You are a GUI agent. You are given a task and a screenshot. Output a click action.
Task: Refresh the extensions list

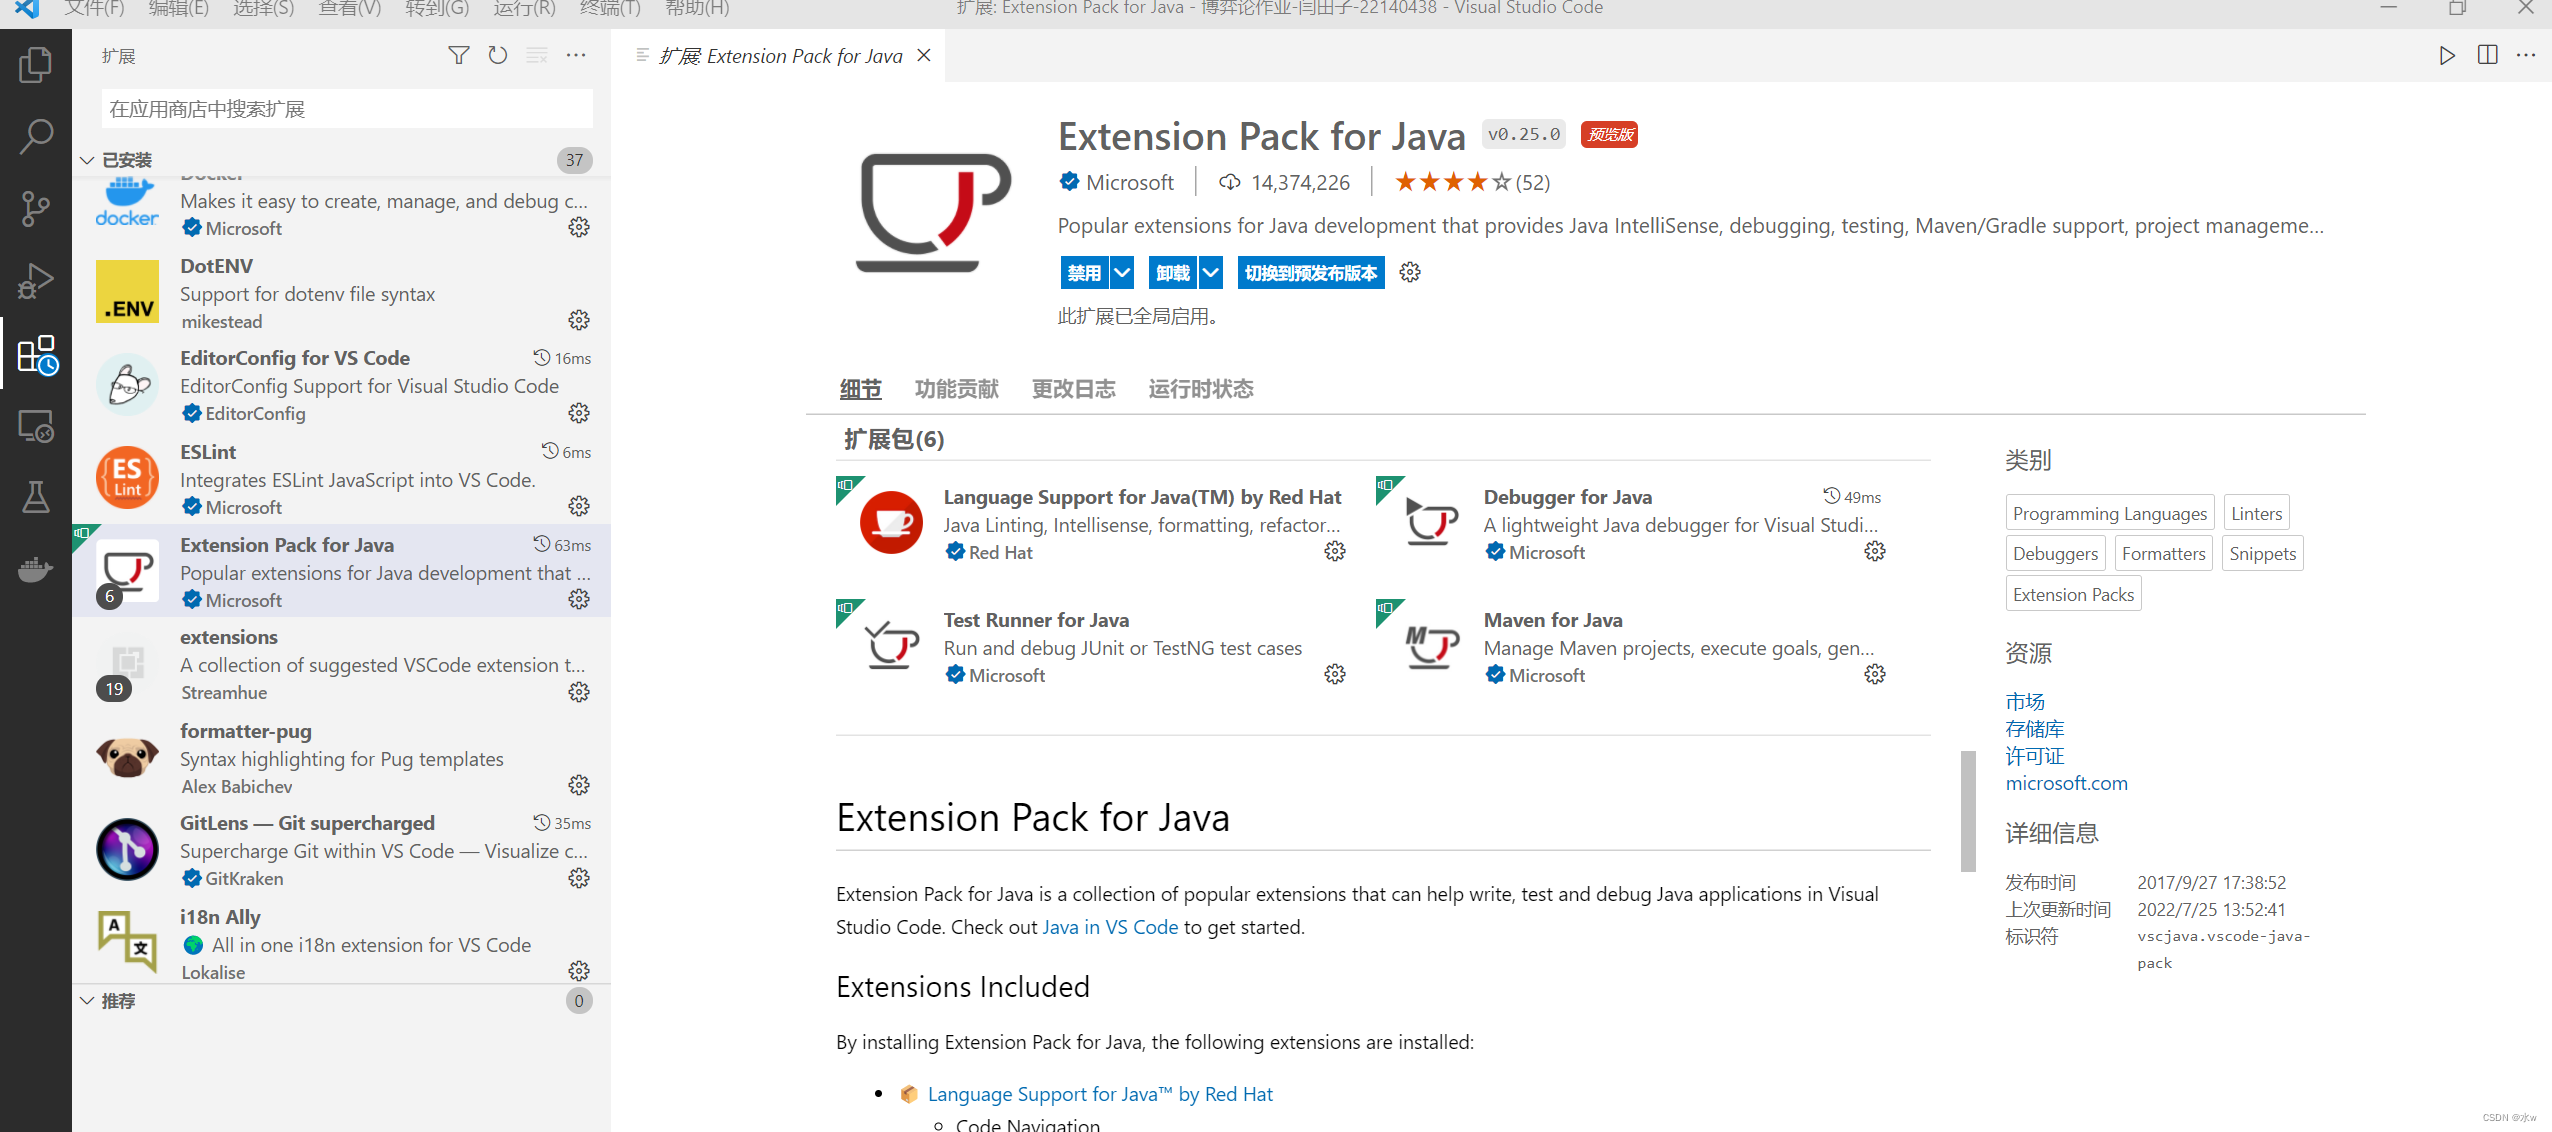[x=497, y=56]
